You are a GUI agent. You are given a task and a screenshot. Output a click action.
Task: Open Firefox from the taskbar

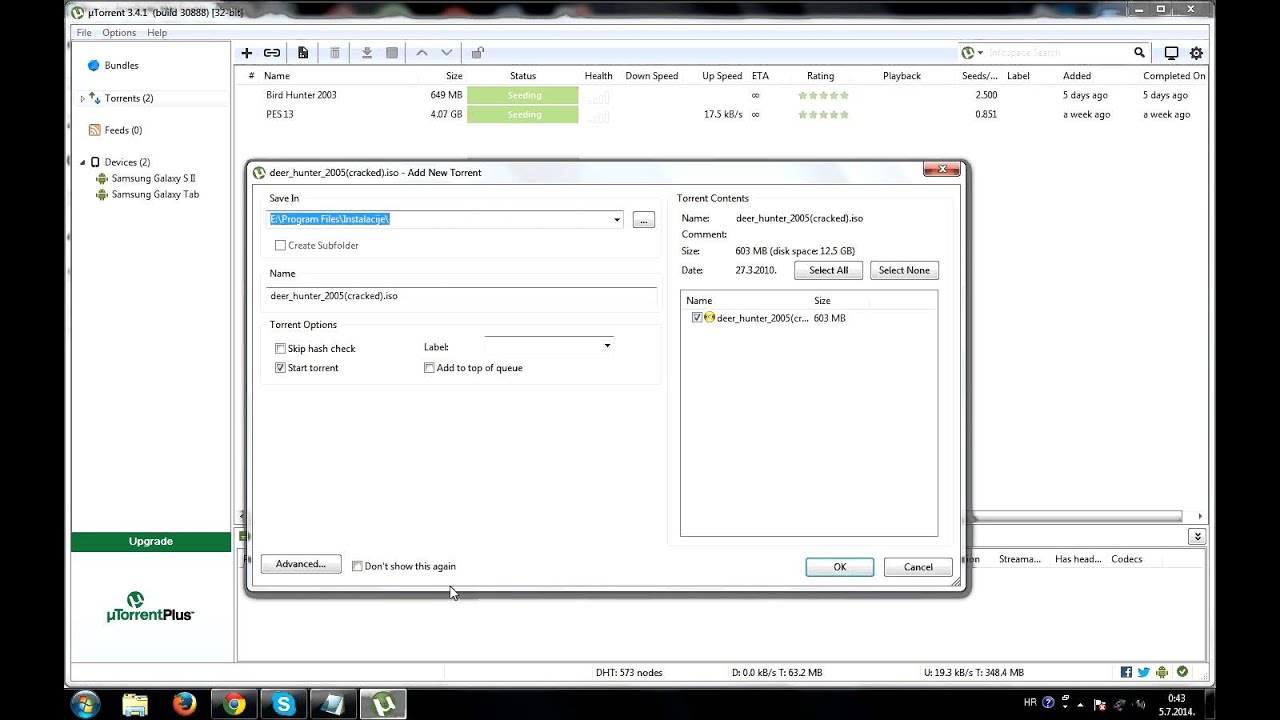pyautogui.click(x=184, y=704)
